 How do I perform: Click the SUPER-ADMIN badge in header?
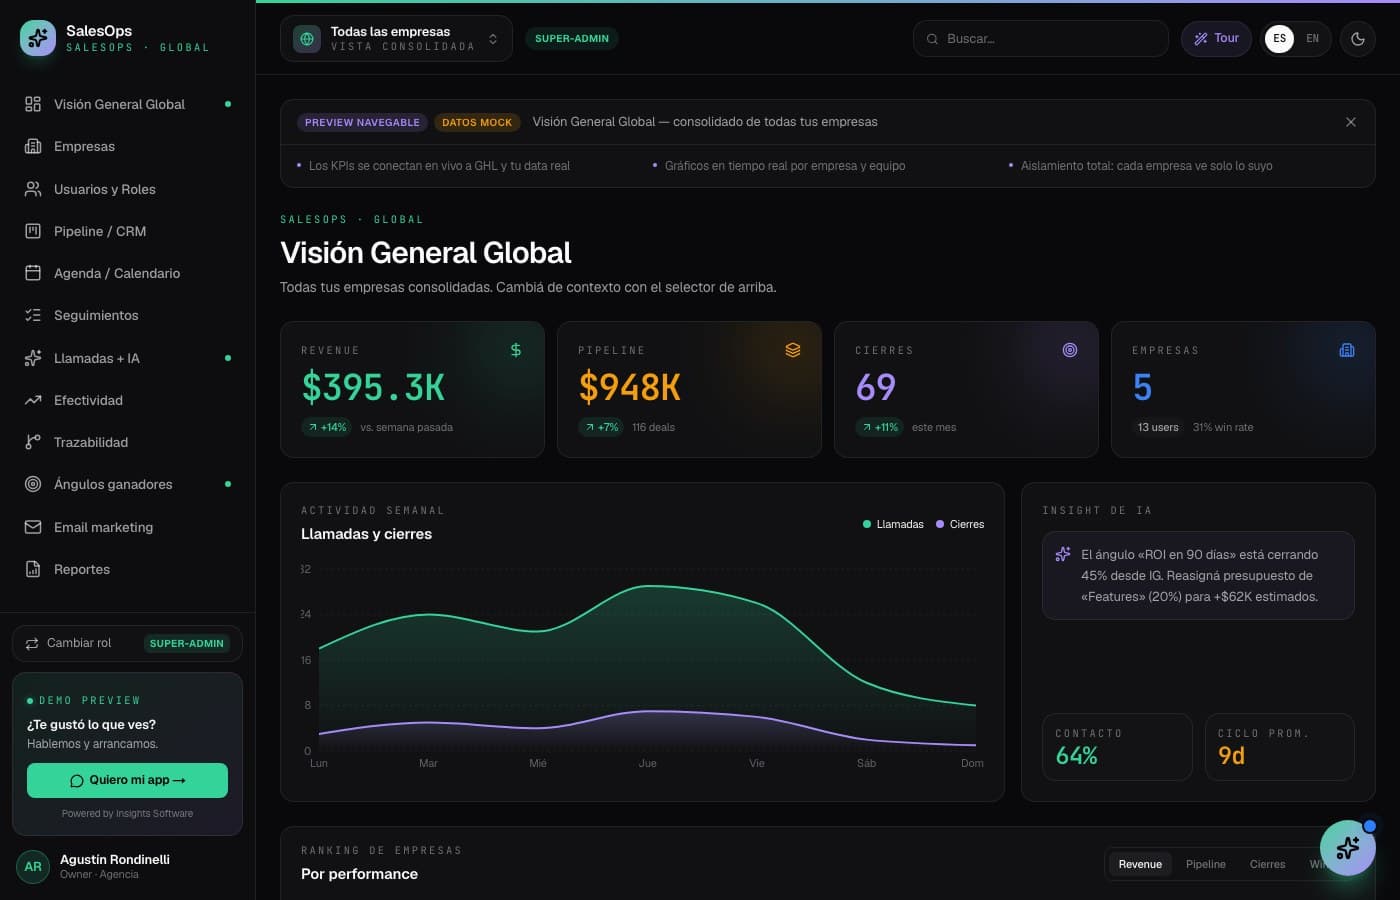(572, 39)
